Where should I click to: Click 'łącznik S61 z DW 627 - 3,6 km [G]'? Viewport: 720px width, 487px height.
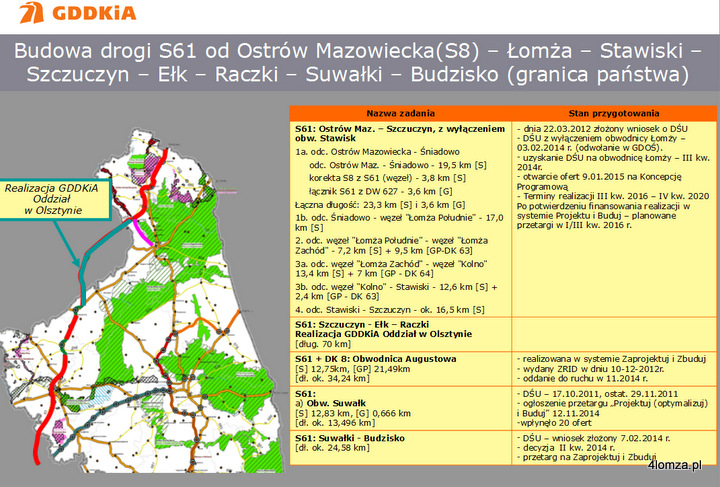[x=381, y=191]
